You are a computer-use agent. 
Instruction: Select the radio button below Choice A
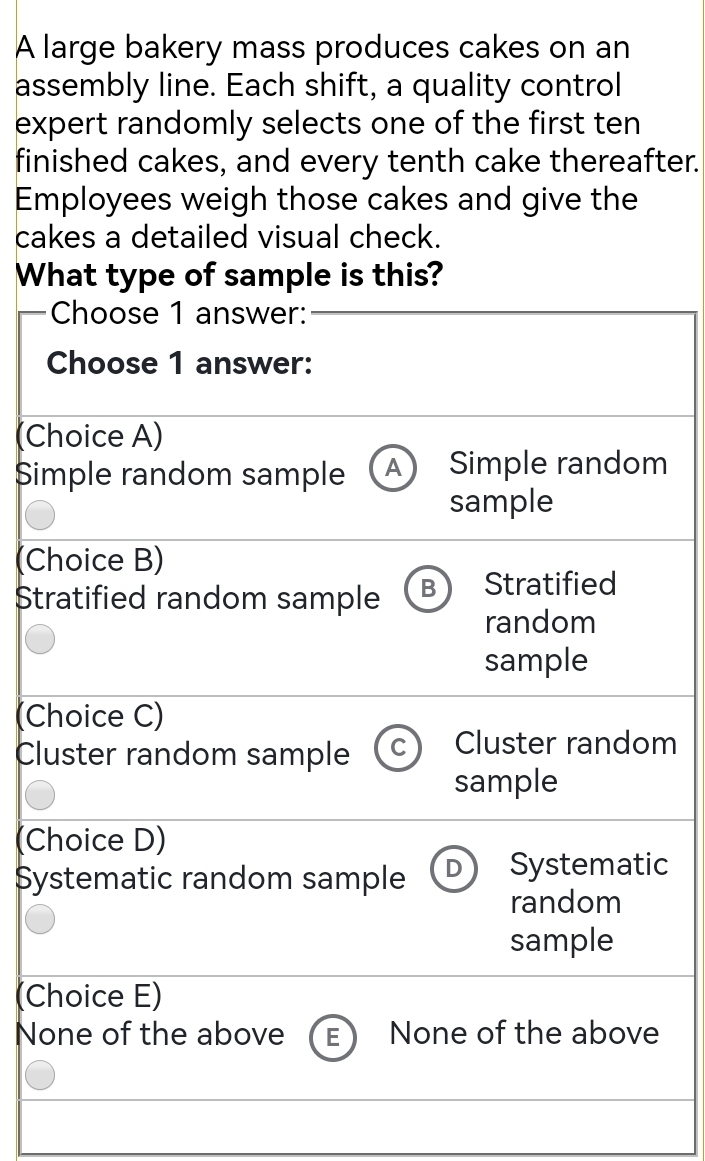point(40,515)
